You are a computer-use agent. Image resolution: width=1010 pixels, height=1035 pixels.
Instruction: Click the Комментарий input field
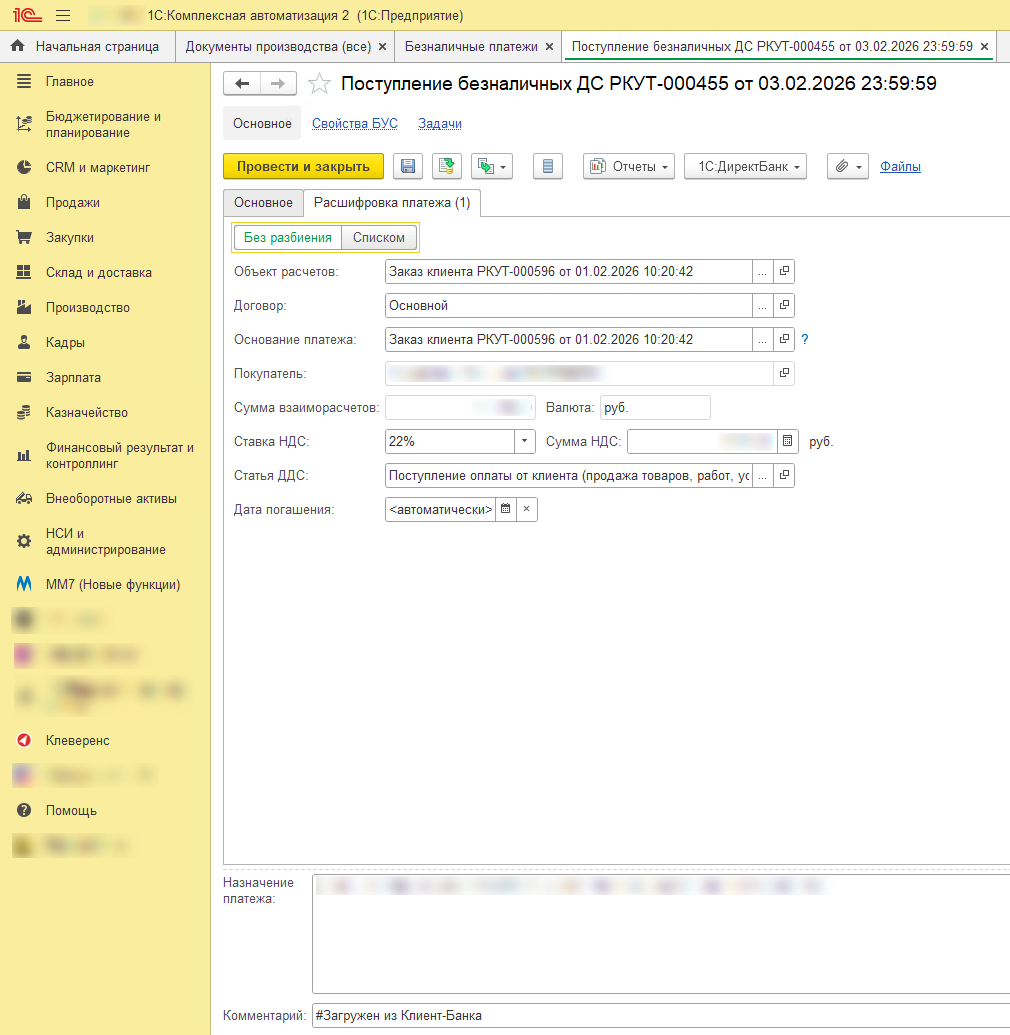(x=661, y=1015)
